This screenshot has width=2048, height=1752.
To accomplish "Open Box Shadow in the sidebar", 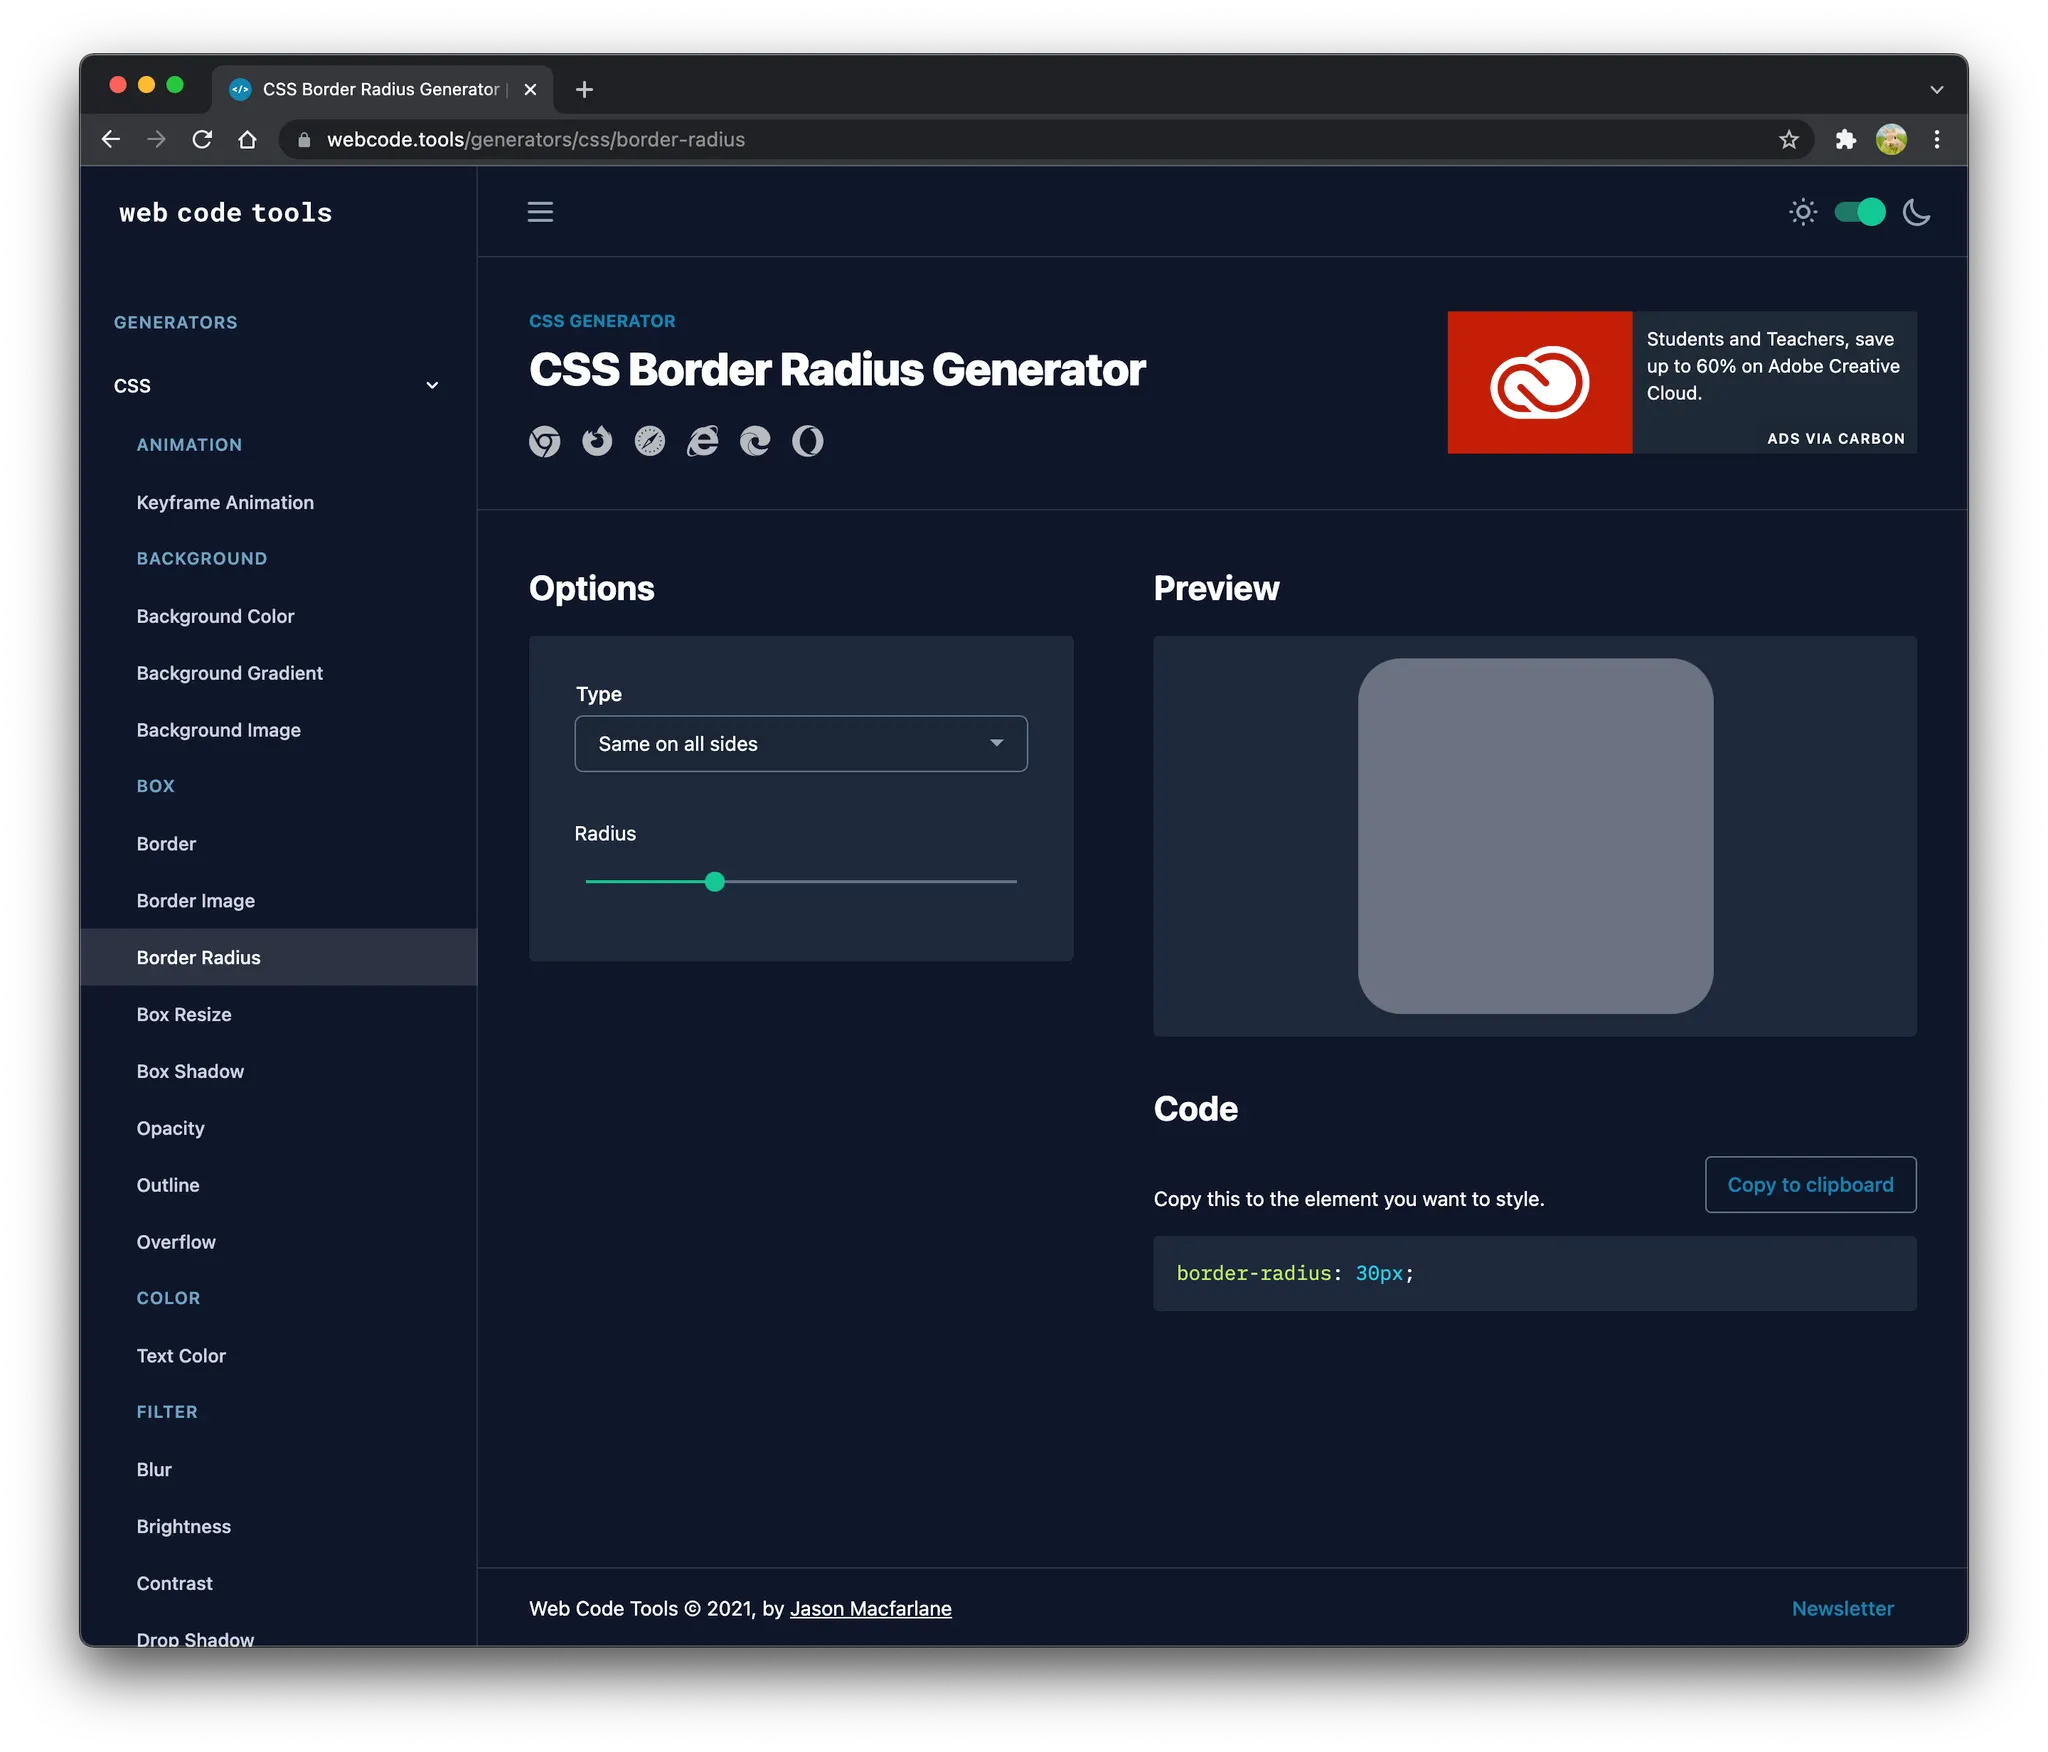I will point(190,1071).
